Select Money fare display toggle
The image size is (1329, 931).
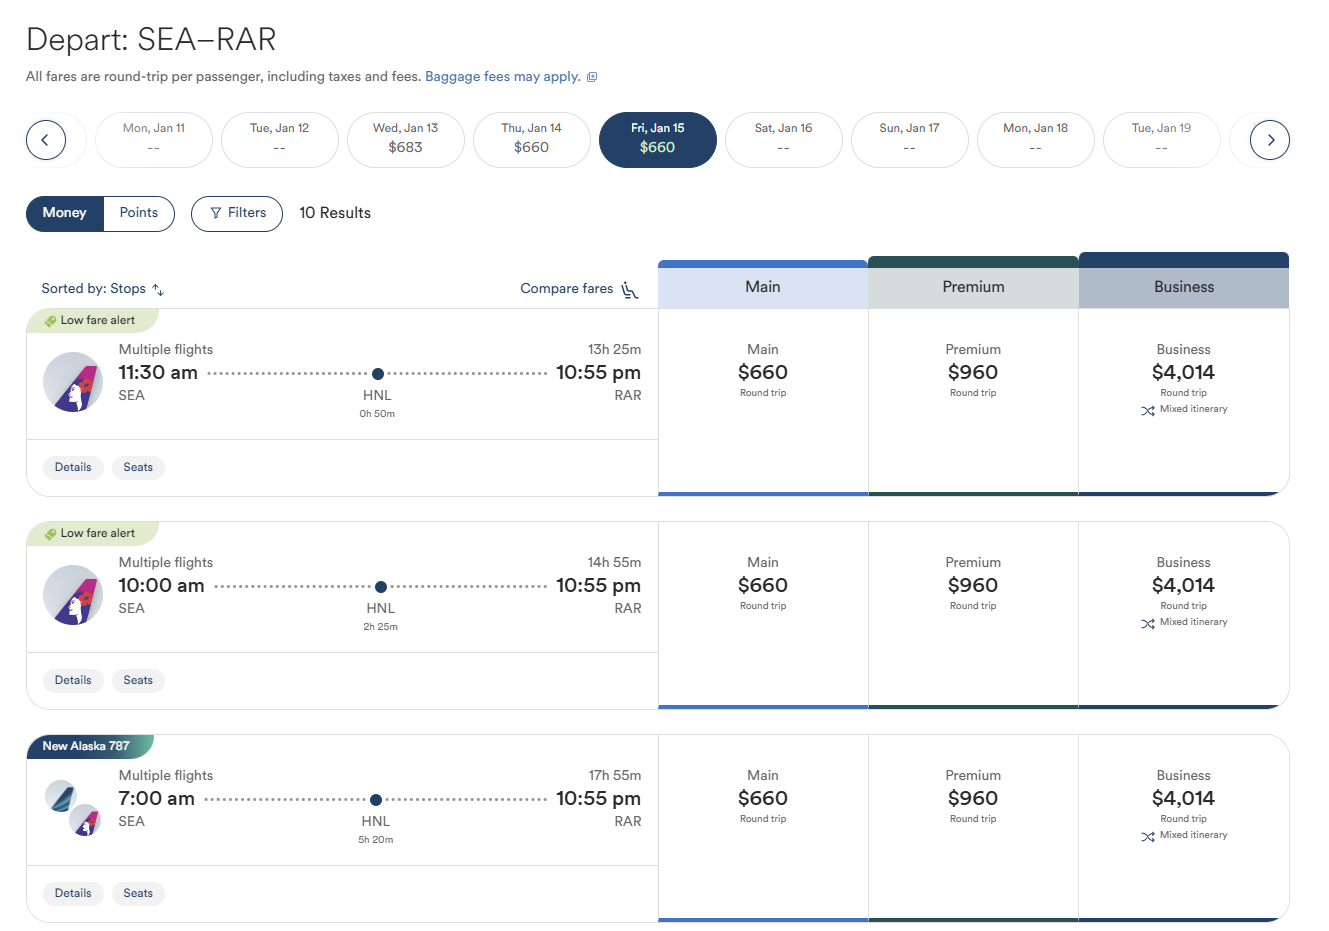pyautogui.click(x=65, y=213)
